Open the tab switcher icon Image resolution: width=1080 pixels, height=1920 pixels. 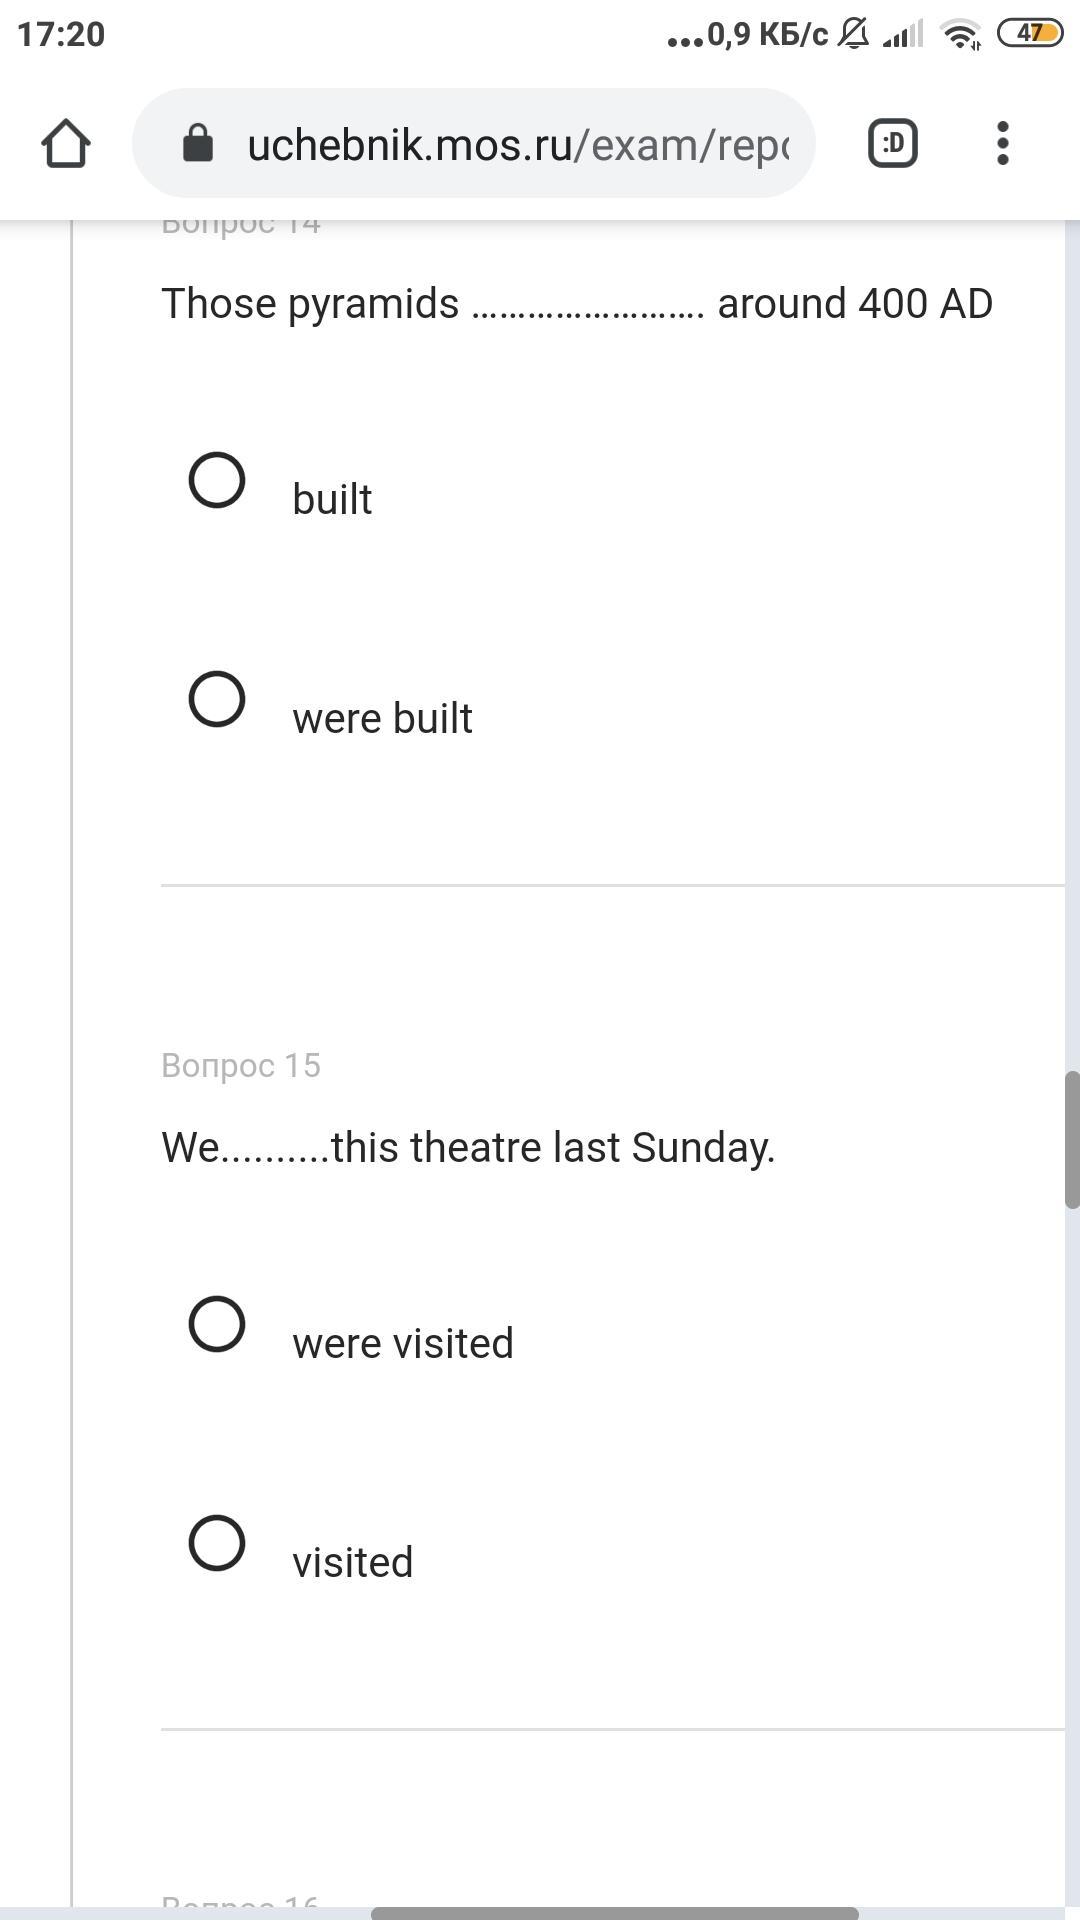click(x=893, y=143)
